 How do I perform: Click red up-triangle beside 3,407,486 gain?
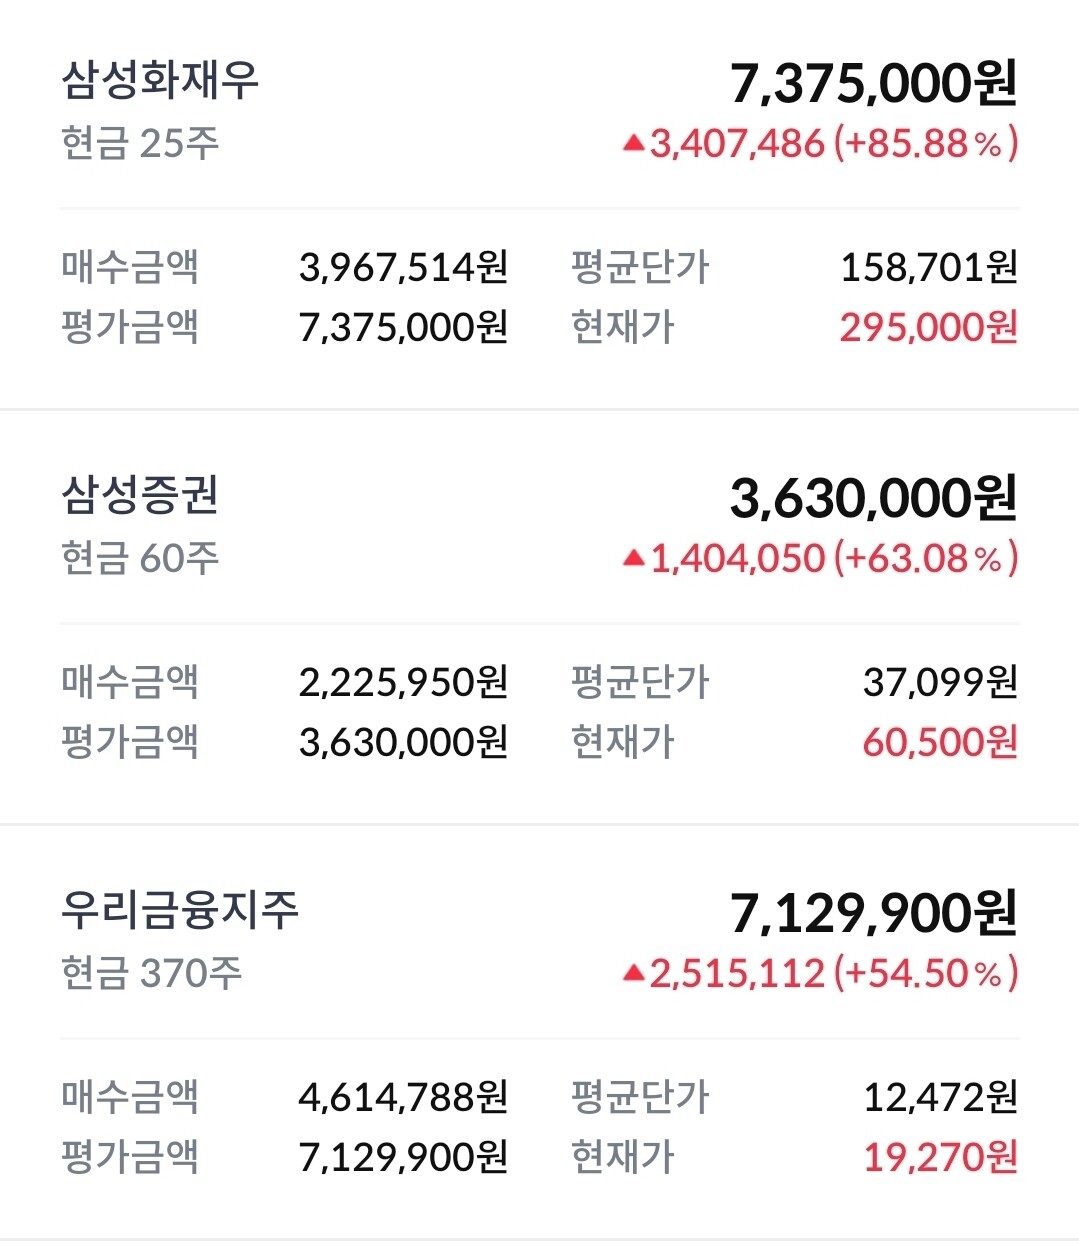(x=633, y=144)
